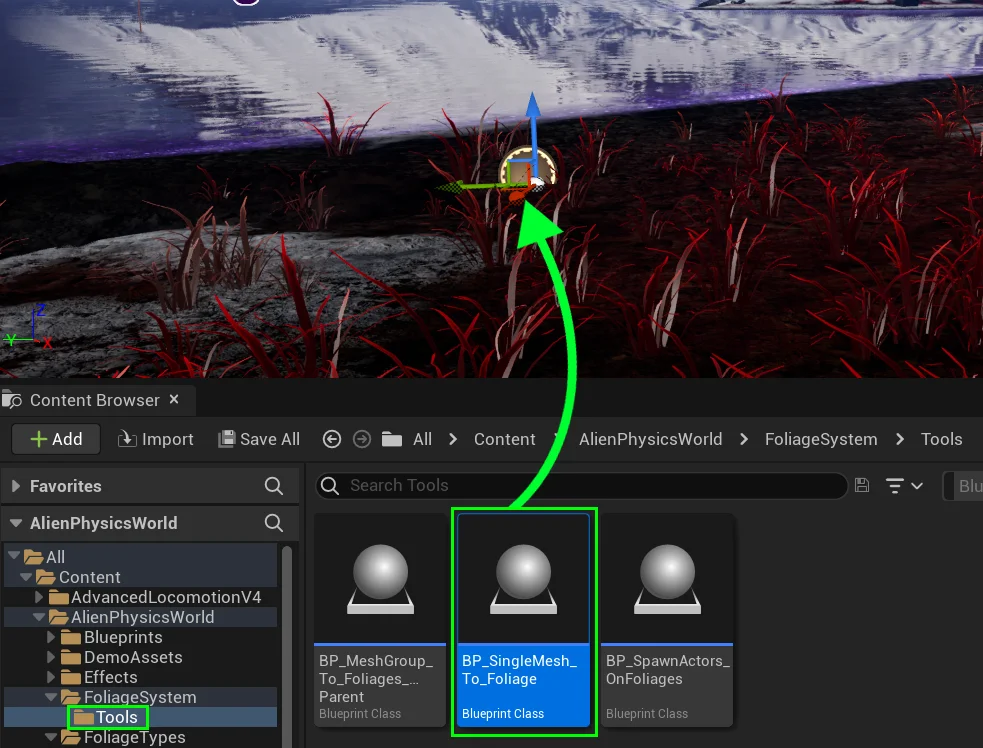Expand the Favorites section

coord(16,486)
